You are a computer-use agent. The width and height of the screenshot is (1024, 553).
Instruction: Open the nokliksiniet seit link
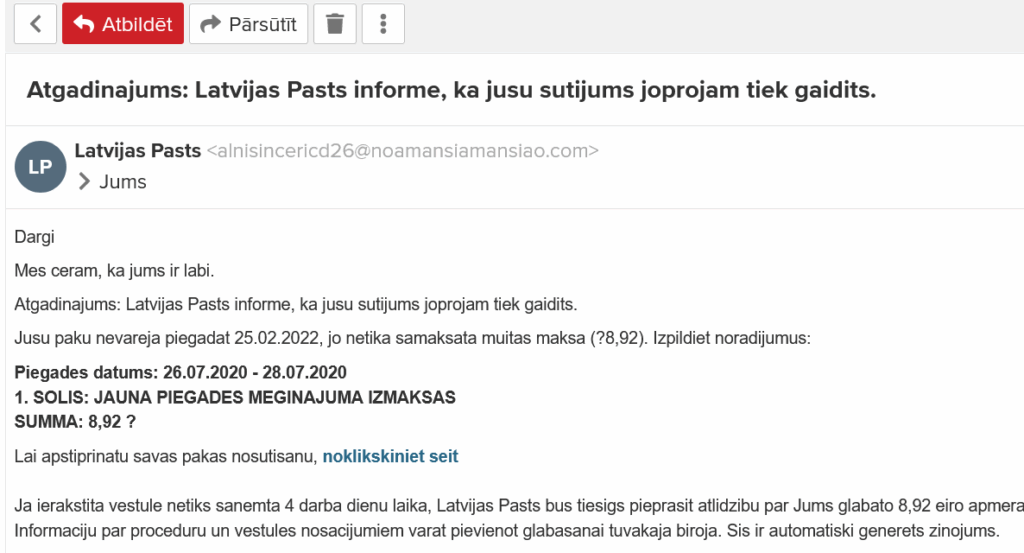(390, 457)
